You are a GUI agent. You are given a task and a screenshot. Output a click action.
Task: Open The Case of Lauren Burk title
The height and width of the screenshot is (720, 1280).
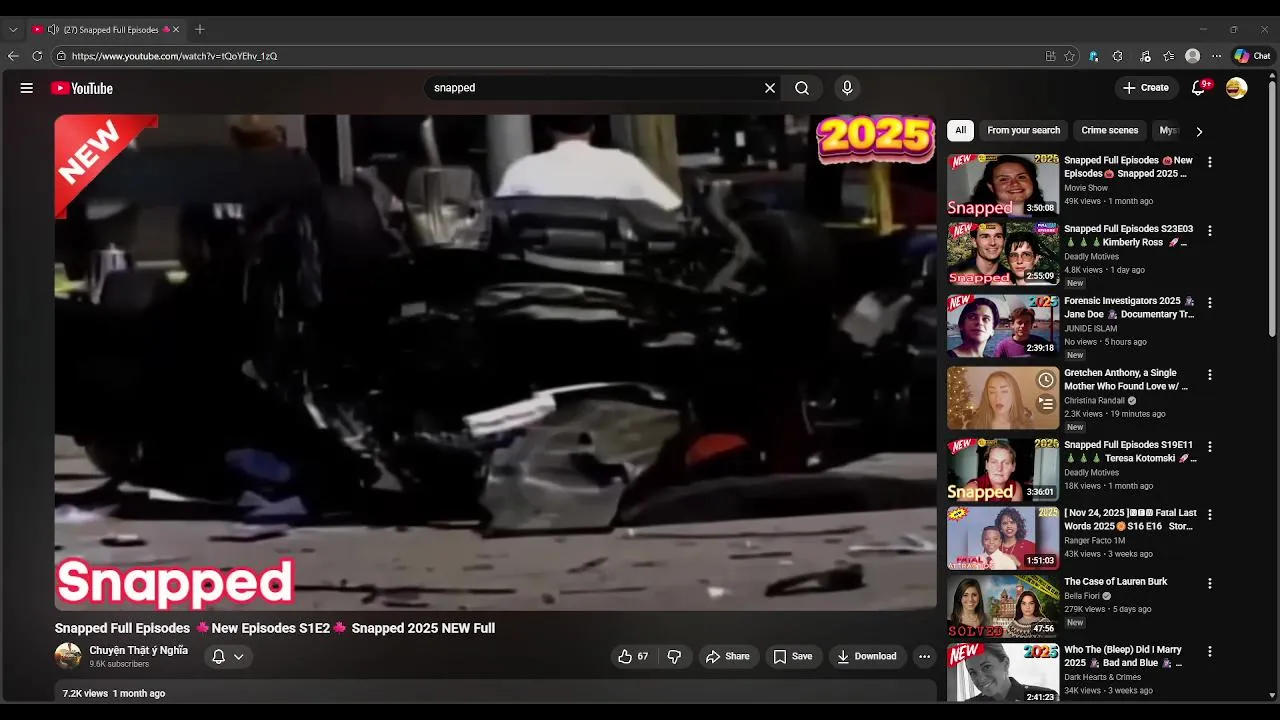coord(1115,581)
